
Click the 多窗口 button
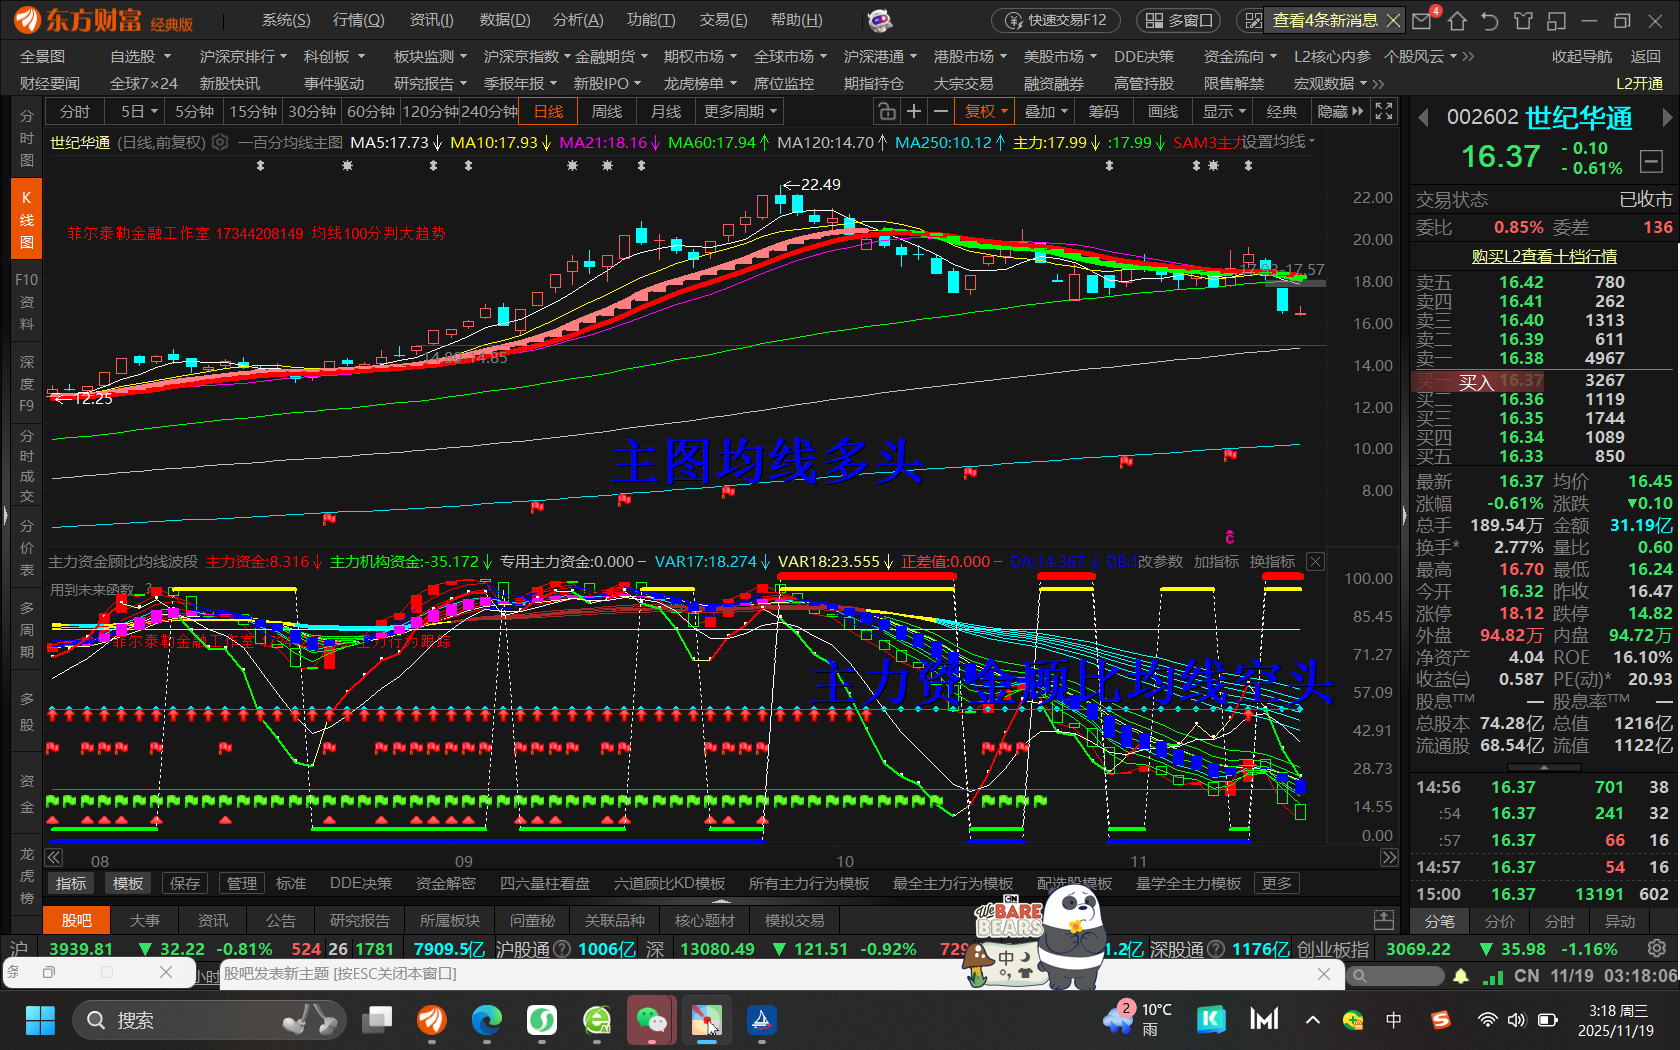tap(1179, 20)
